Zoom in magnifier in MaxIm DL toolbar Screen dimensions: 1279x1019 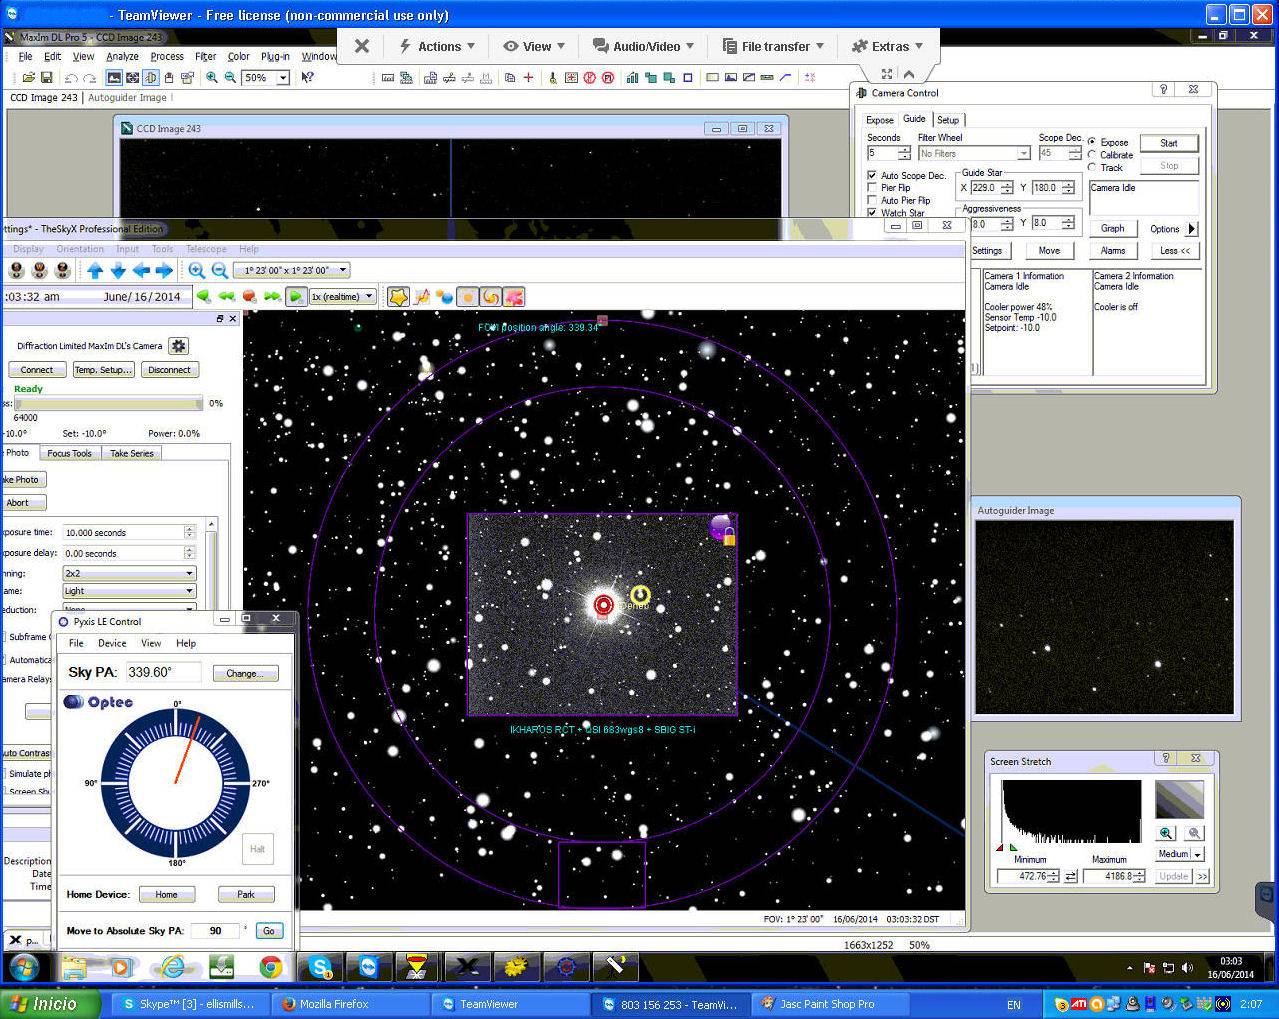[211, 78]
